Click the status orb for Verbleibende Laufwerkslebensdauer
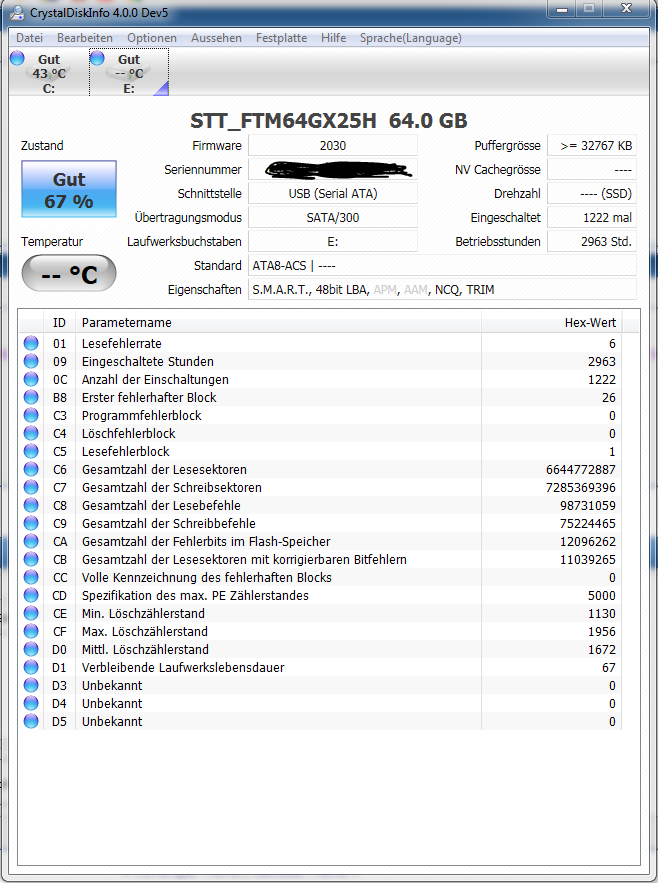Screen dimensions: 658x883 pos(31,667)
